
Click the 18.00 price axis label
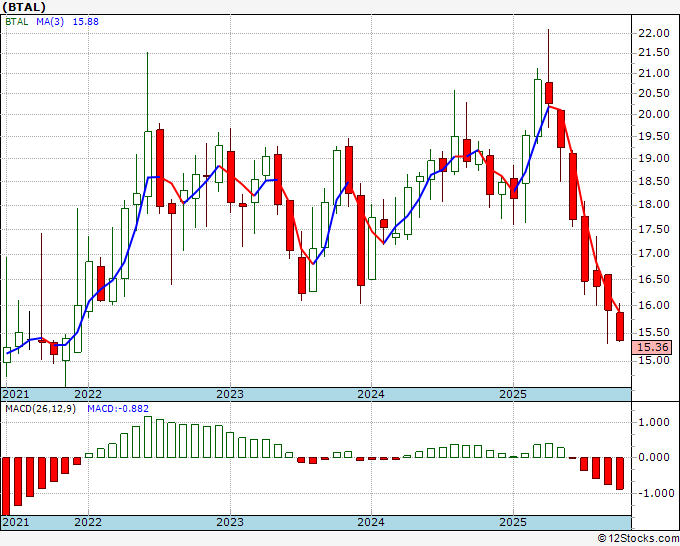(654, 205)
